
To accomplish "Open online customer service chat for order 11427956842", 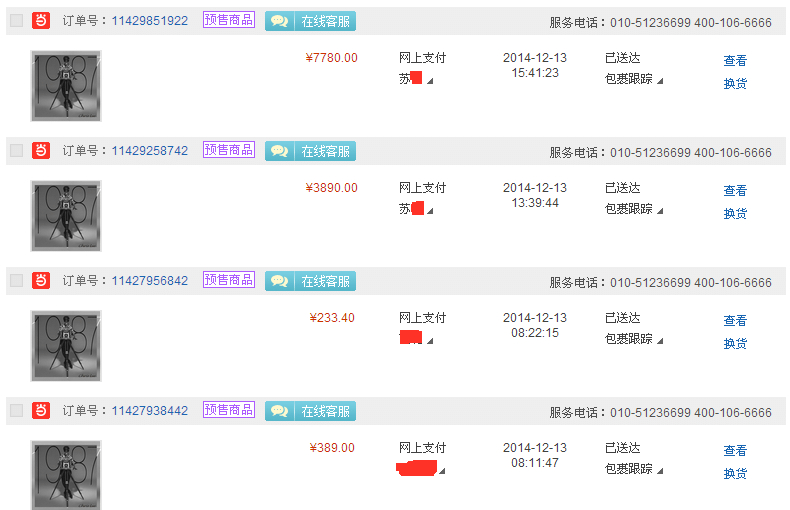I will [310, 281].
